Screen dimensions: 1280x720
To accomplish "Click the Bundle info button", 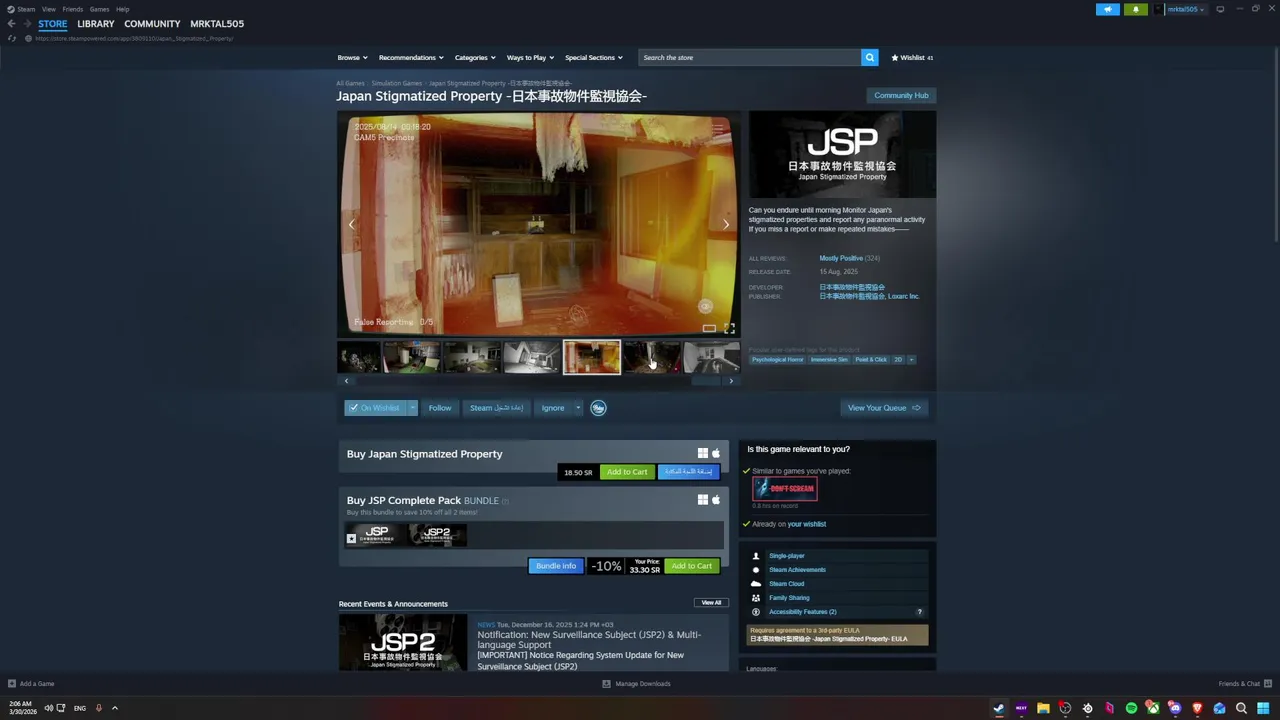I will [x=556, y=566].
